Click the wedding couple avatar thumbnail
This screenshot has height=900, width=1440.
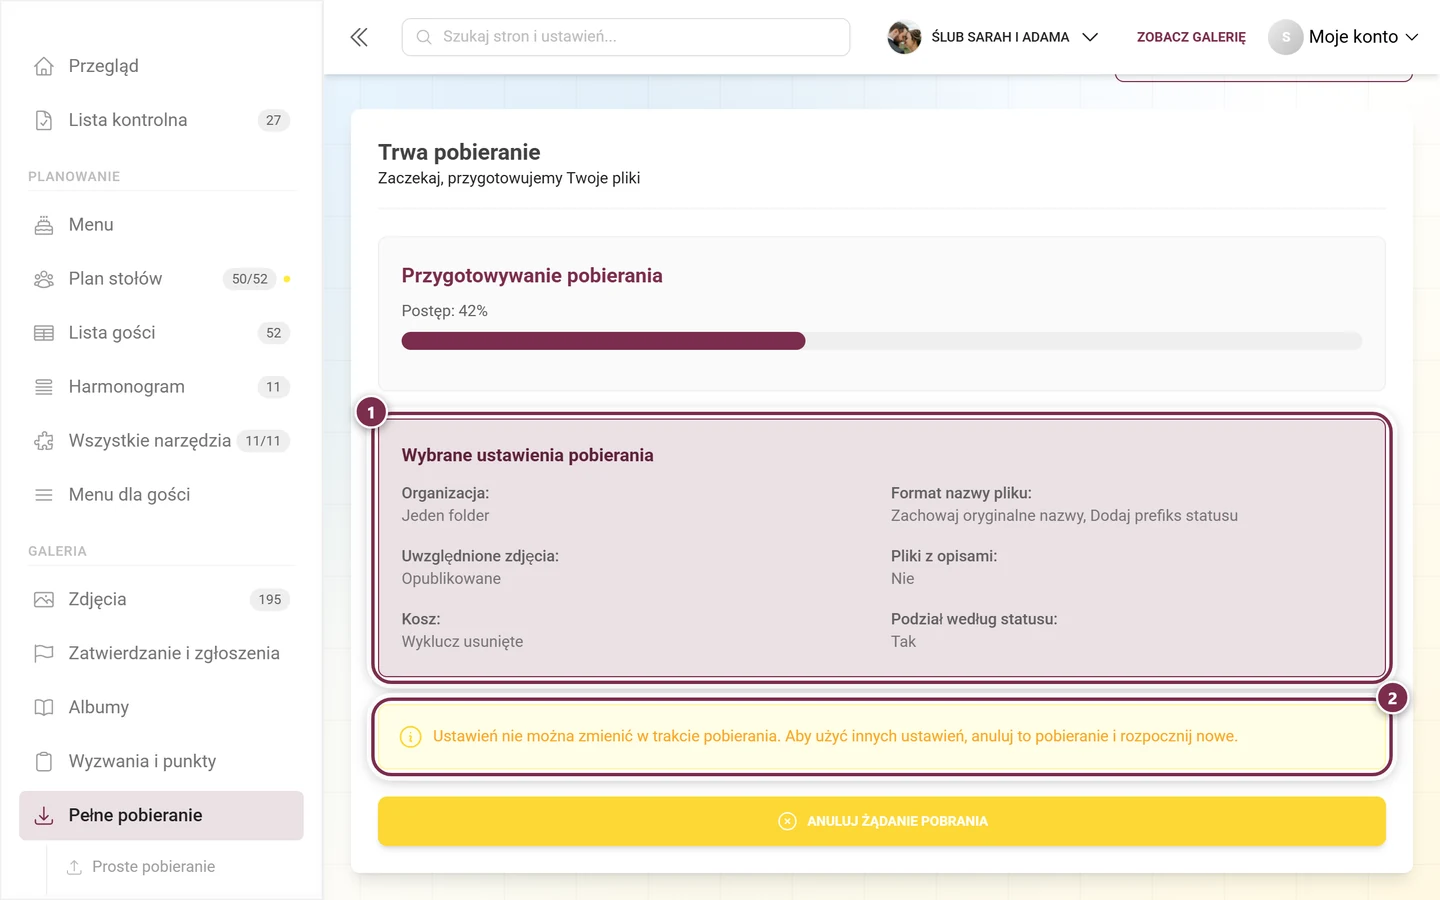pyautogui.click(x=904, y=37)
